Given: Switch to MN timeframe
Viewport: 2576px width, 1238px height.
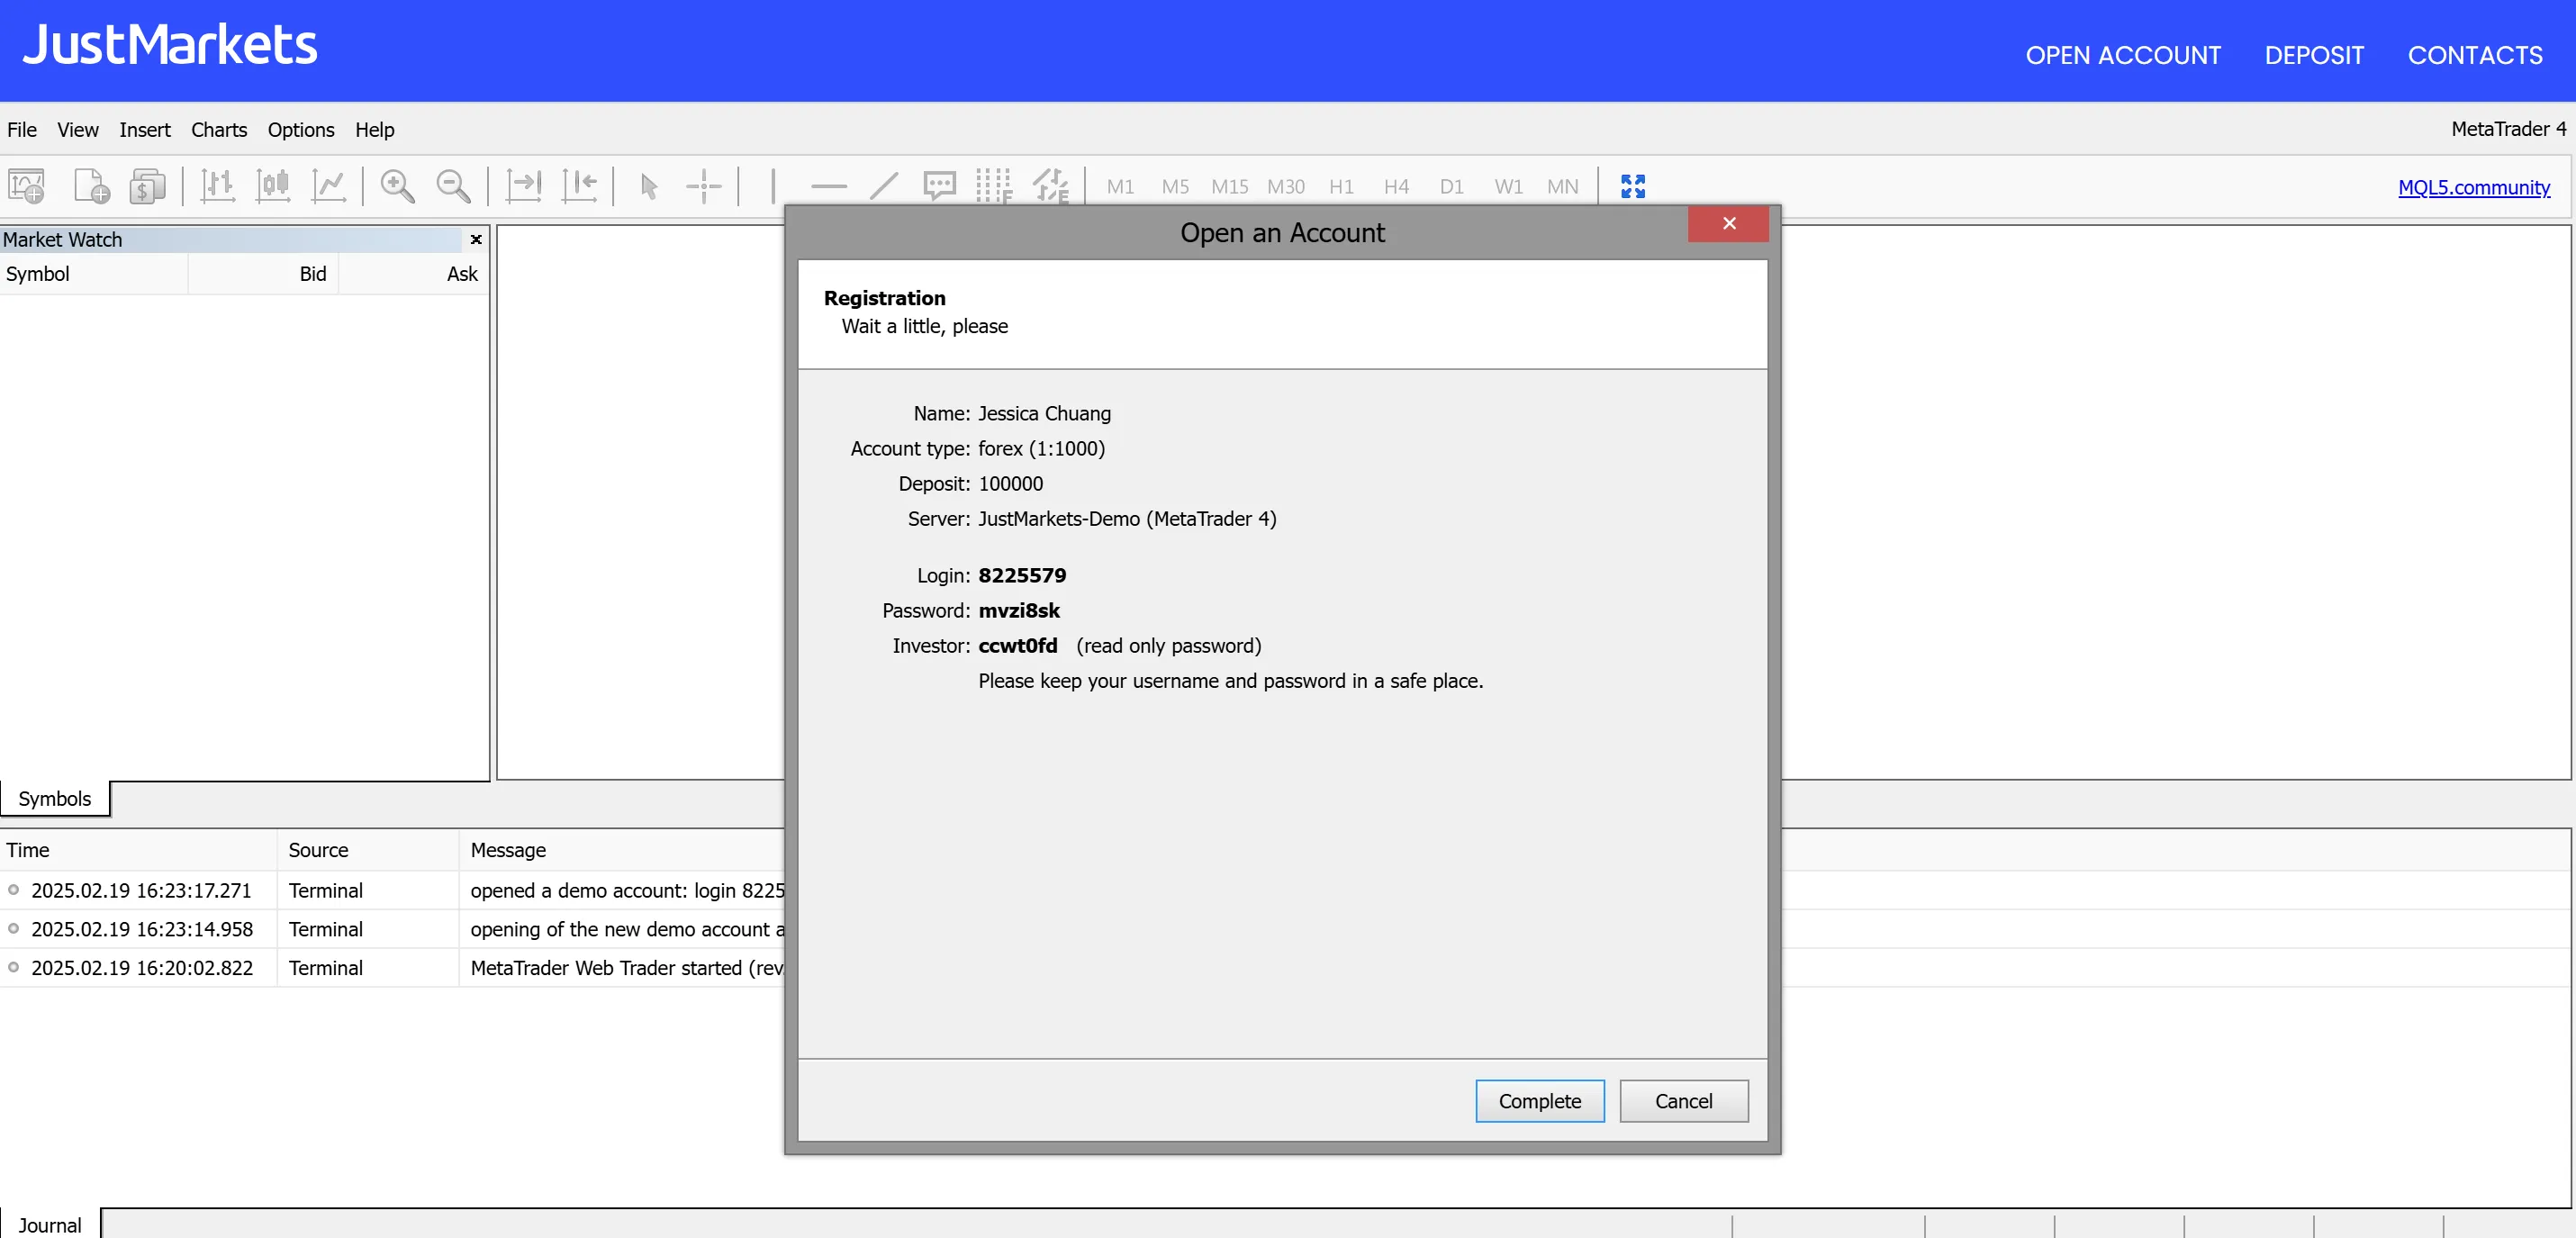Looking at the screenshot, I should pos(1562,186).
